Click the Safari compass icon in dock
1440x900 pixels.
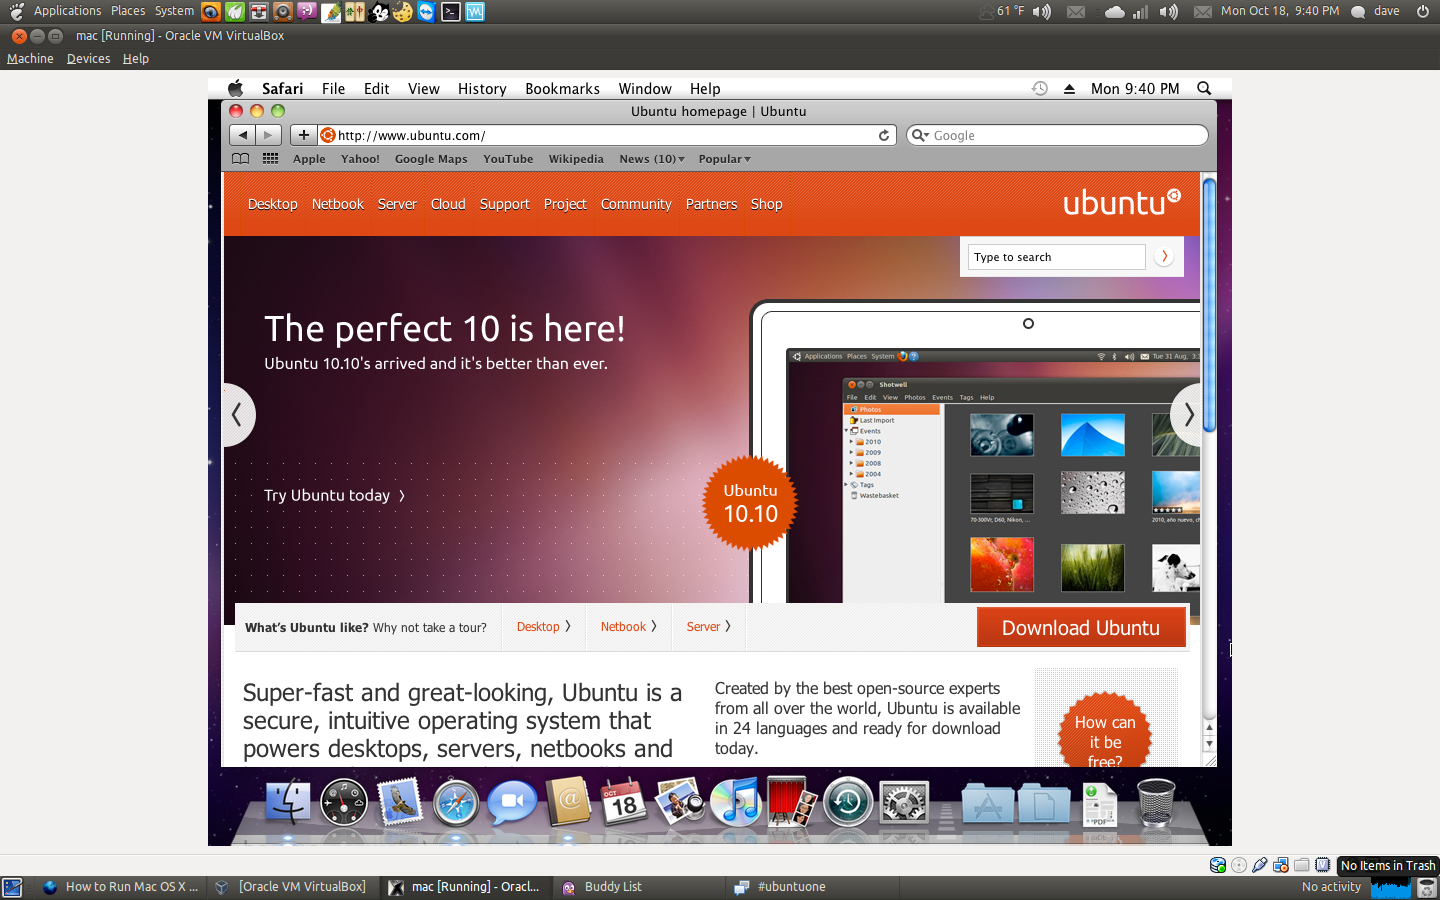tap(456, 803)
